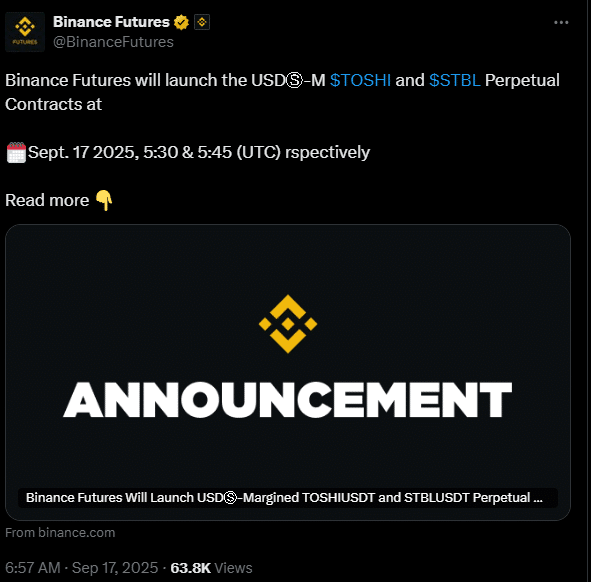The width and height of the screenshot is (591, 582).
Task: Open the TOSHIUSDT and STBLUSDT card title
Action: pyautogui.click(x=284, y=498)
